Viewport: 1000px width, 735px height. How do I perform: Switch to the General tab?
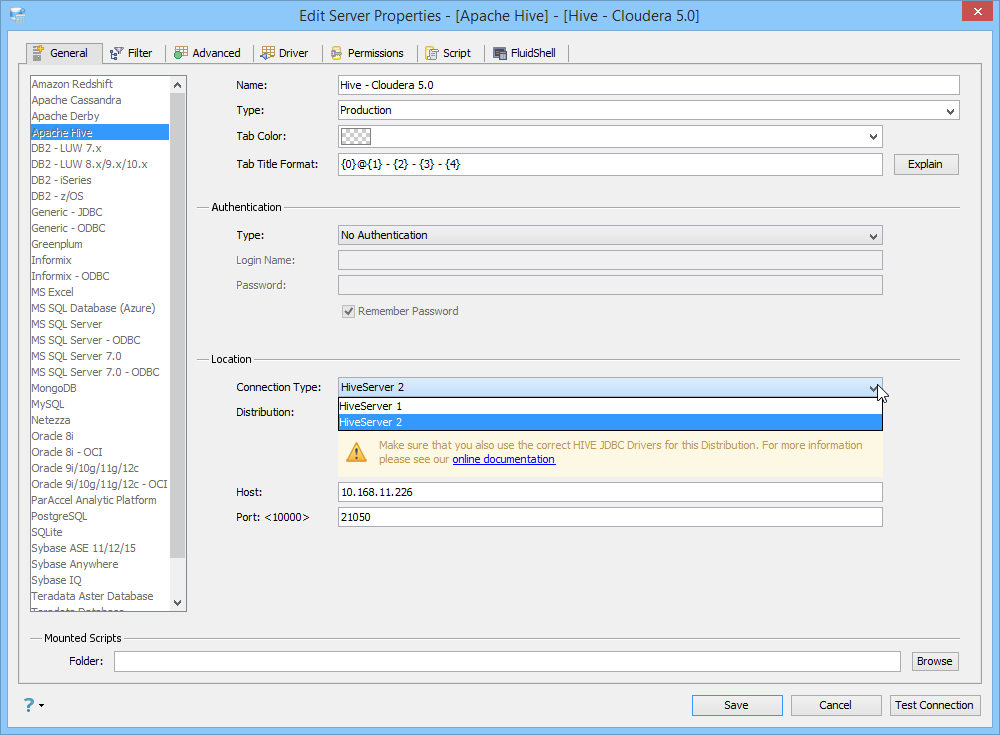64,53
